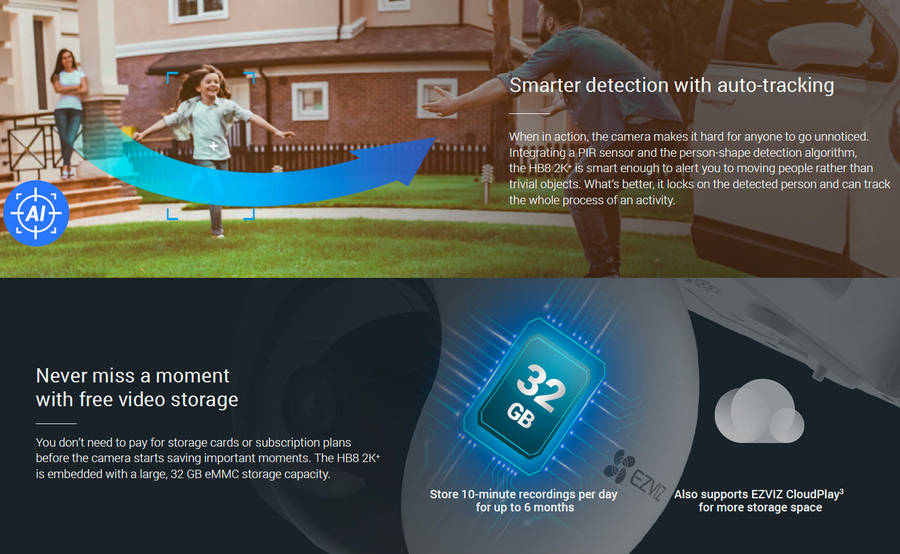Screen dimensions: 900x554
Task: Click the blue AI crosshair icon
Action: pos(36,213)
